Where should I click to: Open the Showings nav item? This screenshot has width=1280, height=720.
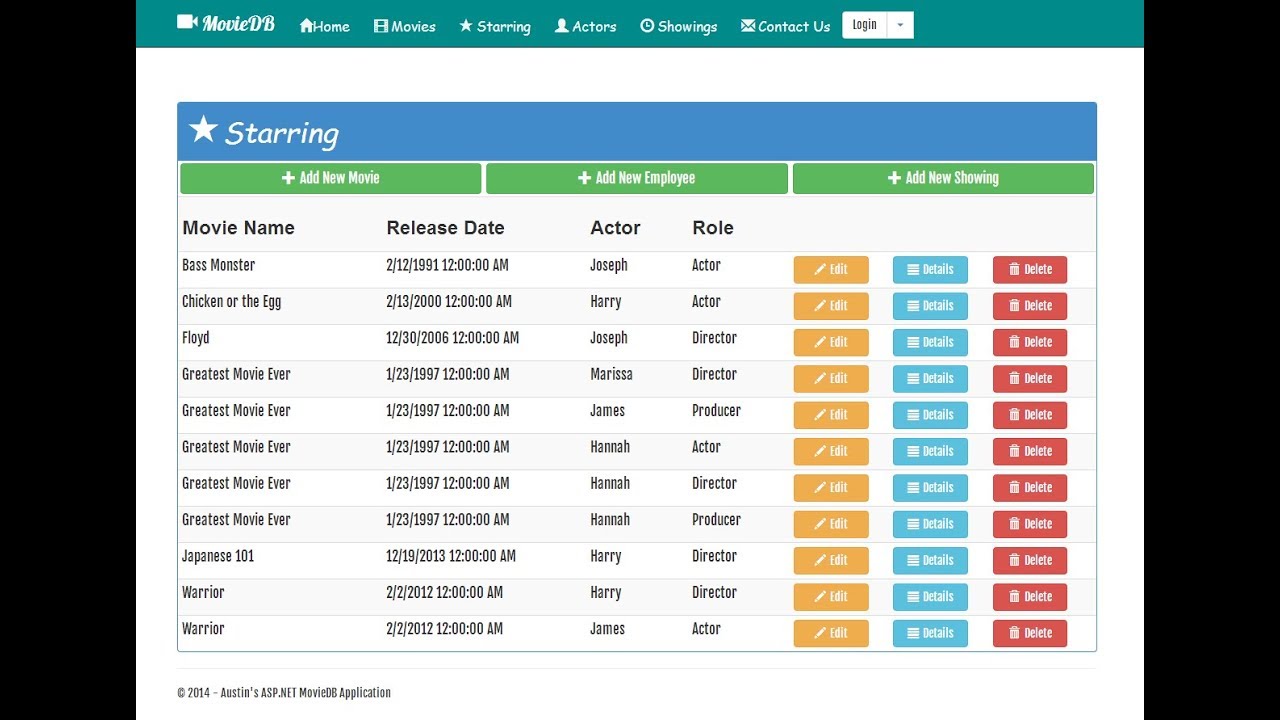pos(678,26)
